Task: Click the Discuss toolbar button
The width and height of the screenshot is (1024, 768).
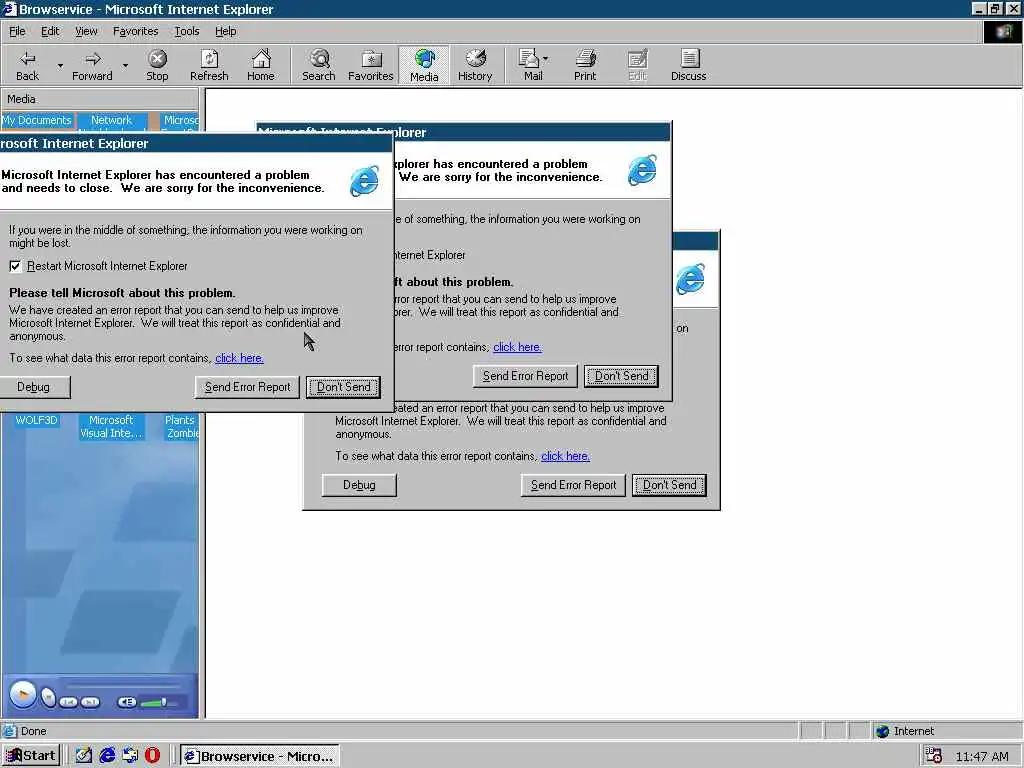Action: [x=688, y=65]
